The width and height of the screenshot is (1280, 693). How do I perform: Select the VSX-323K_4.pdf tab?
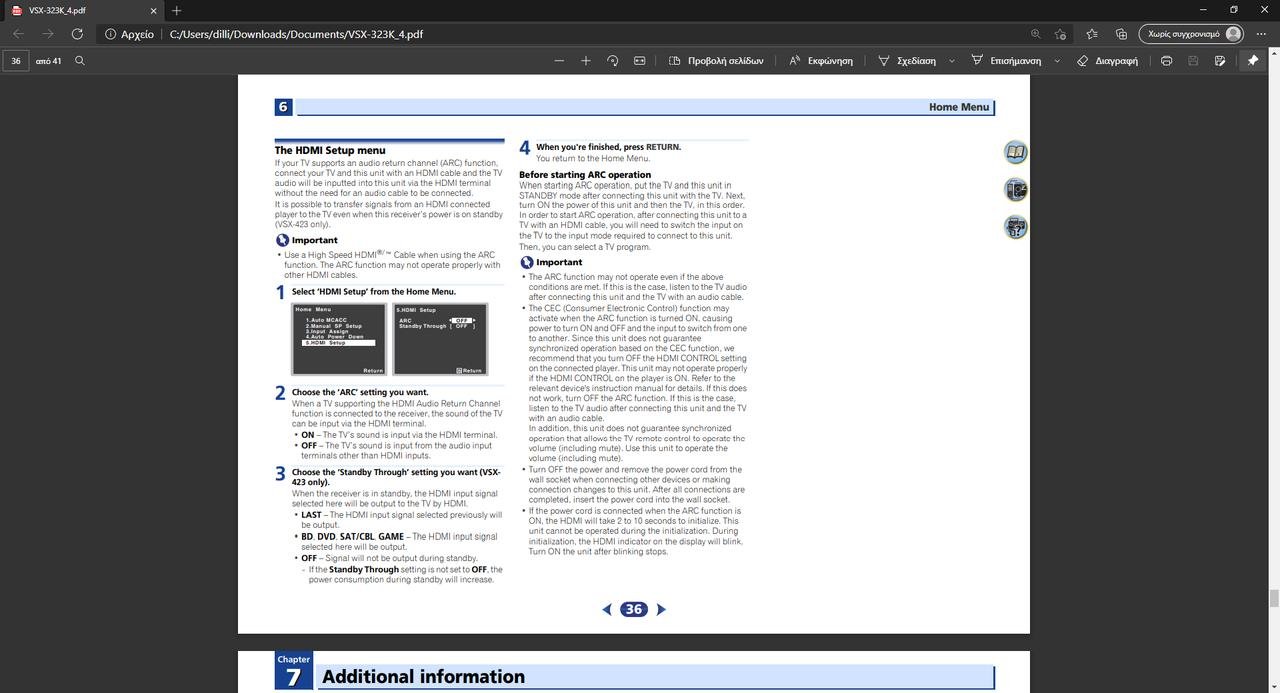pos(82,11)
